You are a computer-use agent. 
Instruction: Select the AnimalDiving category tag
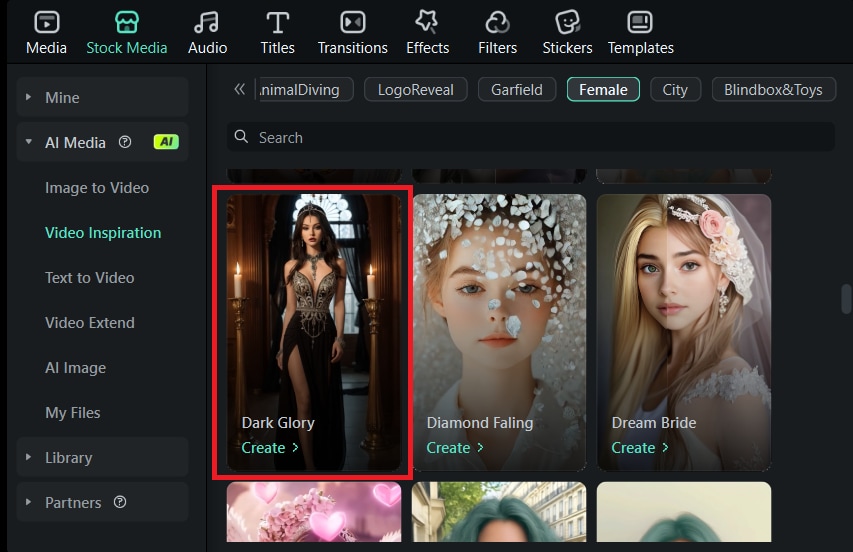305,89
